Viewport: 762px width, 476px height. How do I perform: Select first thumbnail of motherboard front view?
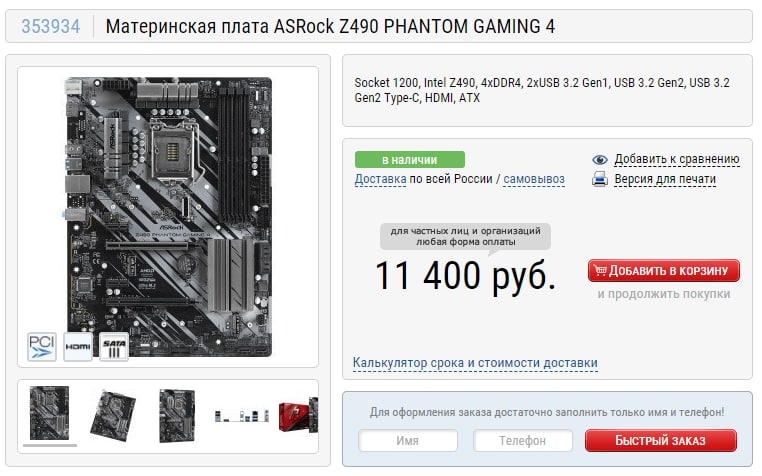tap(49, 413)
